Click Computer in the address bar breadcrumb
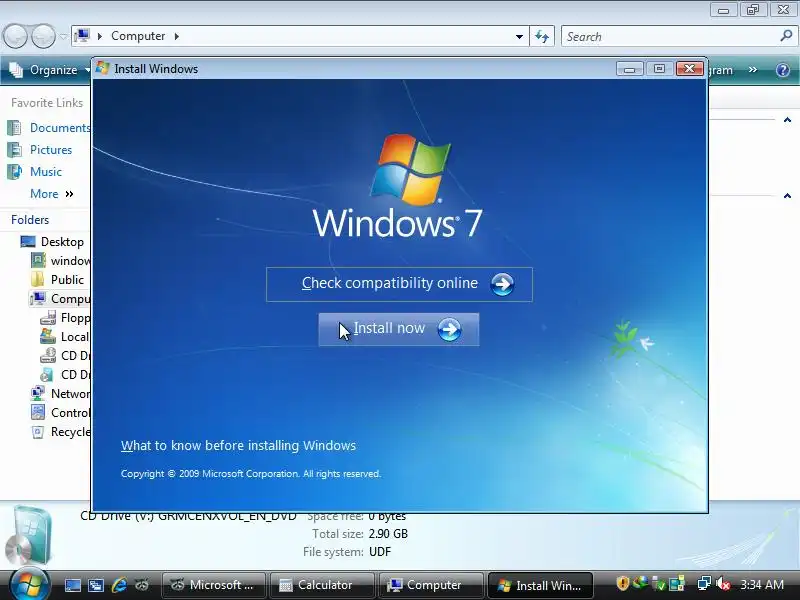 tap(138, 36)
